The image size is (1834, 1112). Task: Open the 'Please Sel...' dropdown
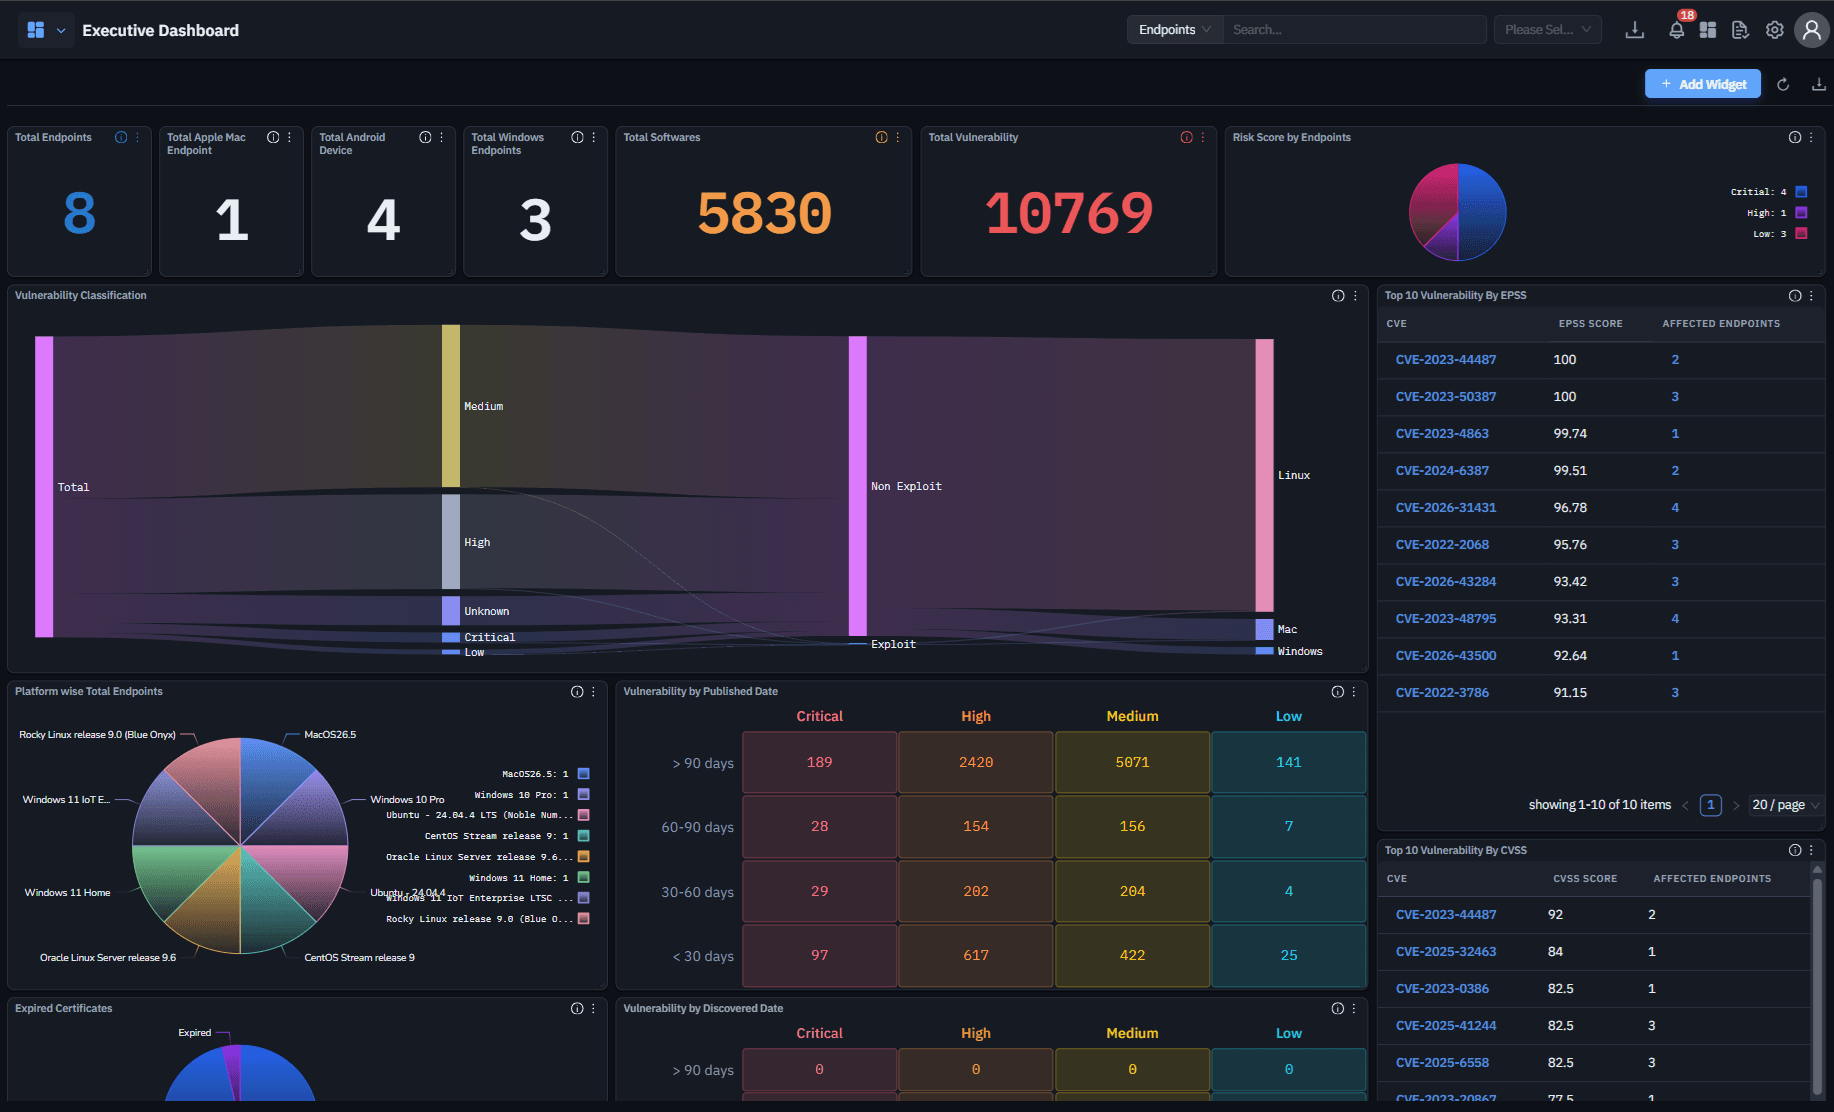[1547, 30]
